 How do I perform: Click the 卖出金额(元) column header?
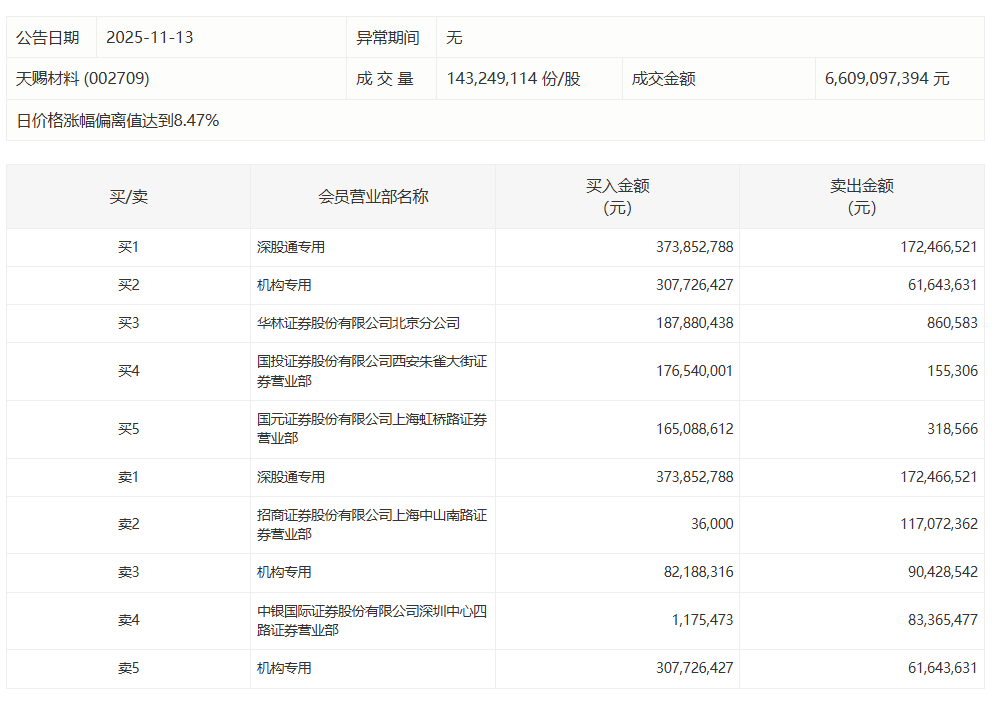coord(862,196)
